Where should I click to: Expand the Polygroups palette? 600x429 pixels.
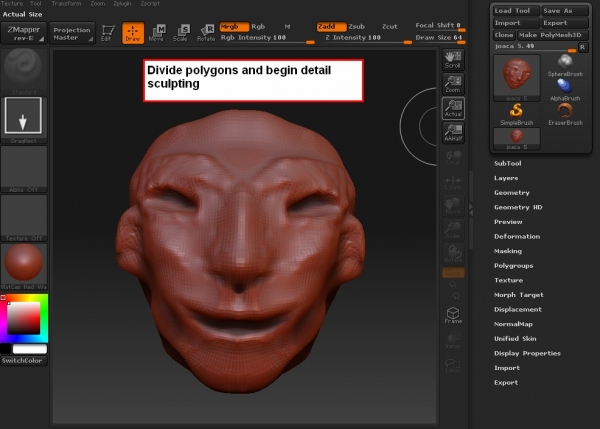tap(514, 266)
